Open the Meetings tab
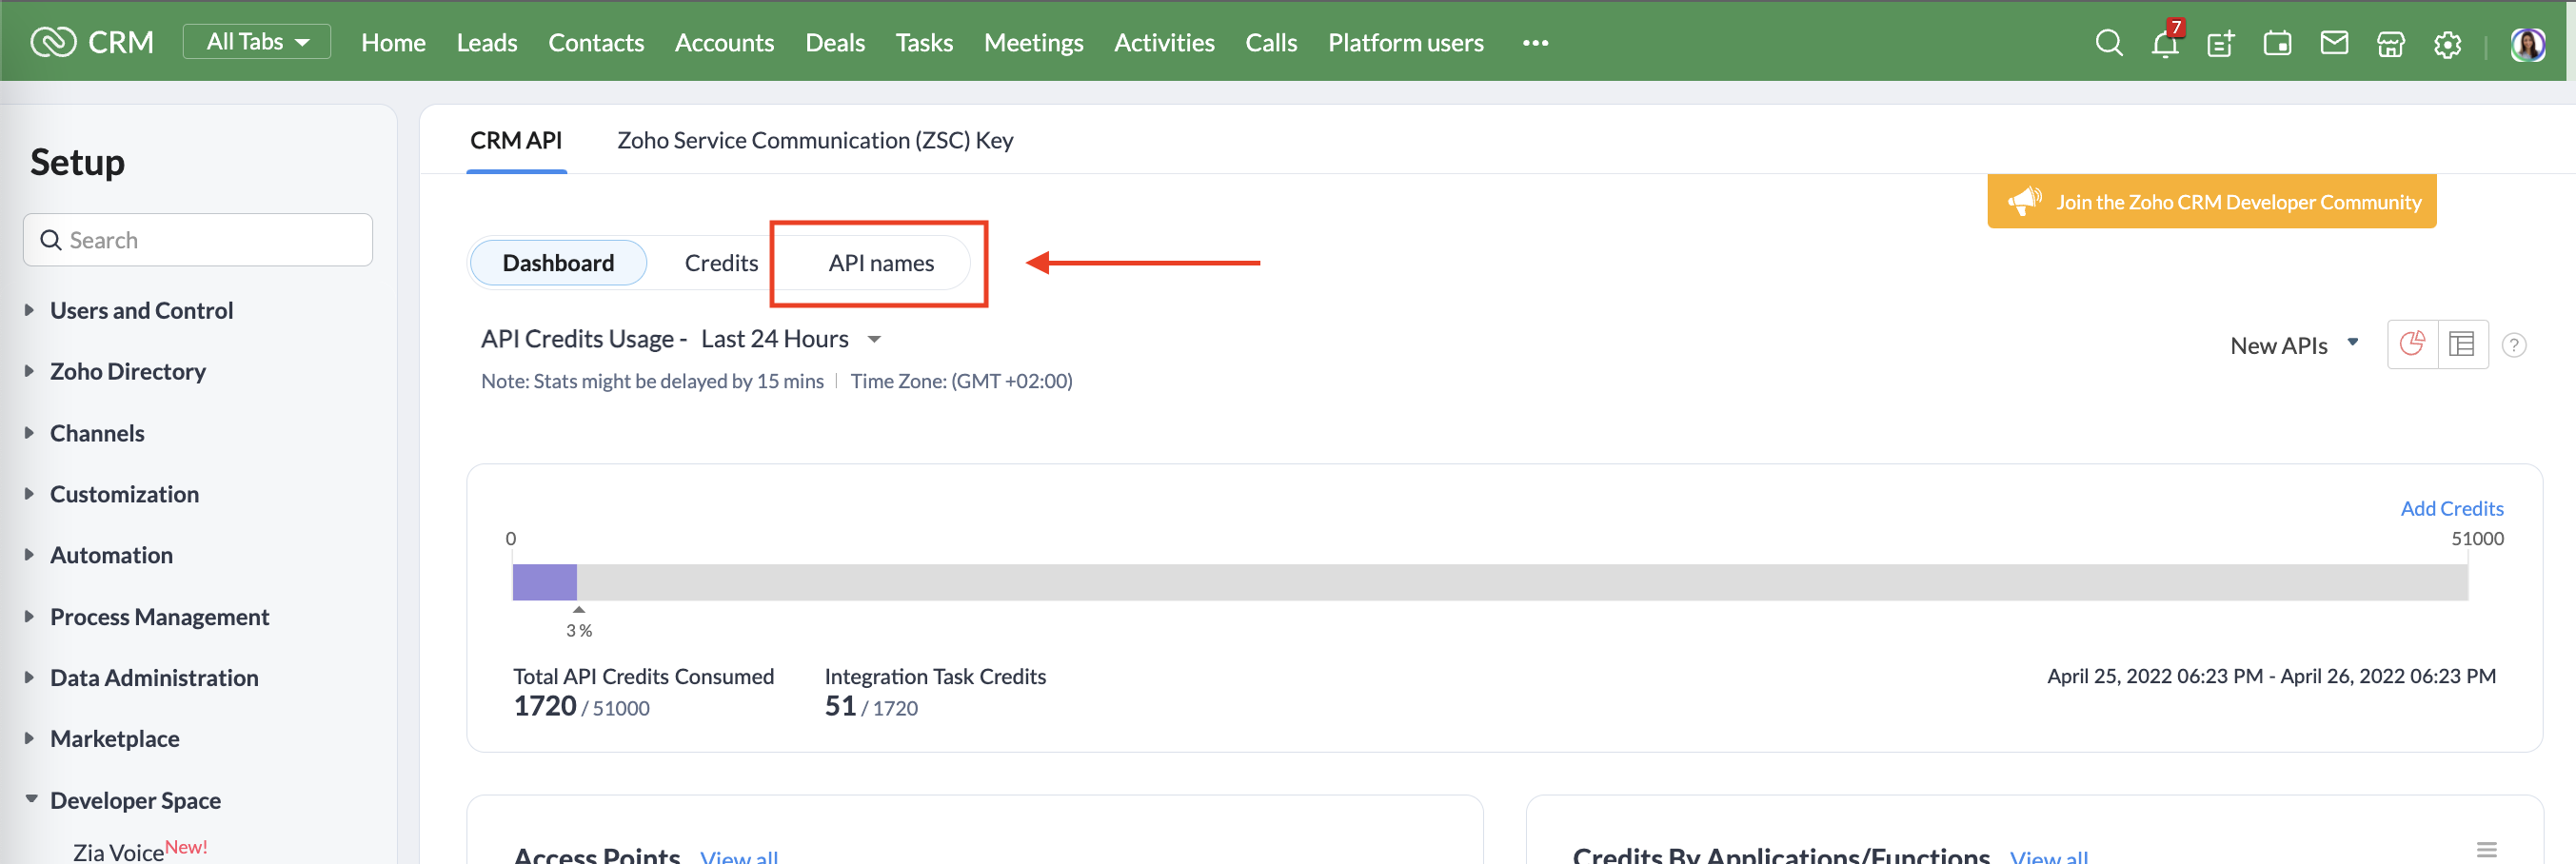This screenshot has height=864, width=2576. pyautogui.click(x=1033, y=43)
